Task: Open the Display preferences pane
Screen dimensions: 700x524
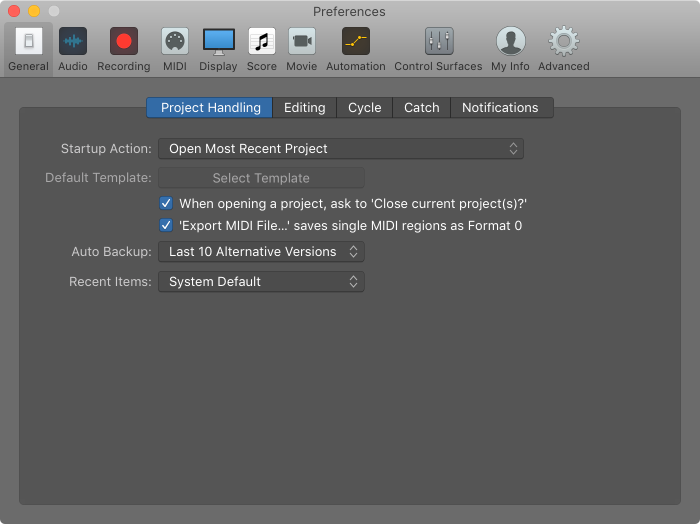Action: click(x=218, y=49)
